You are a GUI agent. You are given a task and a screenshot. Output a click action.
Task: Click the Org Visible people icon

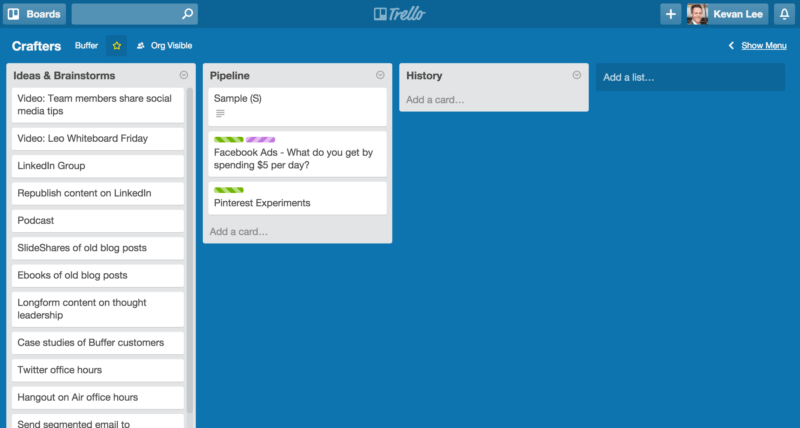coord(141,45)
